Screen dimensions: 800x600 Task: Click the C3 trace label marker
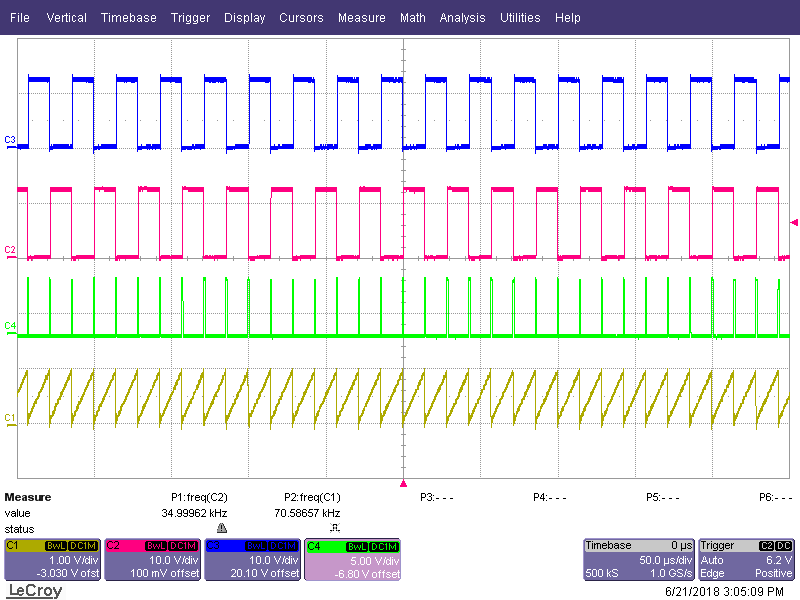point(10,142)
